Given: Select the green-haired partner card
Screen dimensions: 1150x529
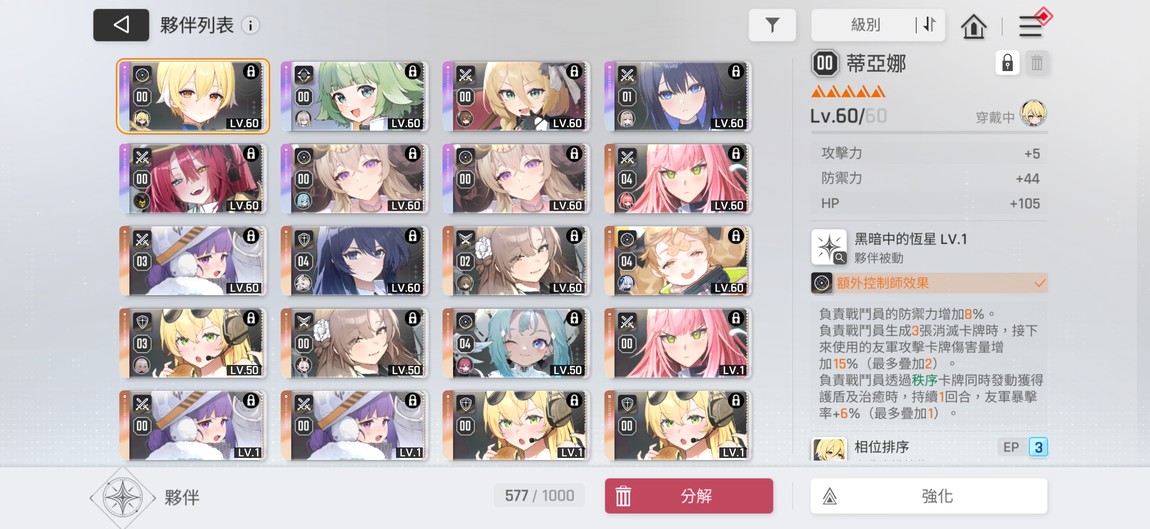Looking at the screenshot, I should coord(355,96).
